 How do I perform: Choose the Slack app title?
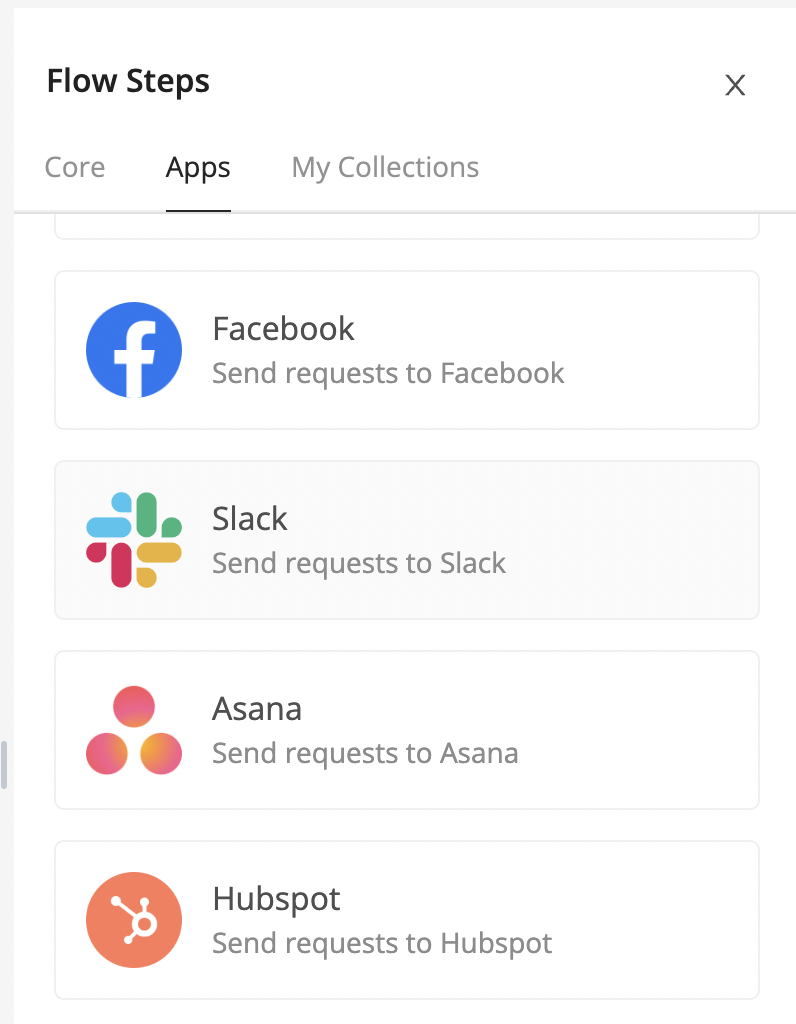(x=250, y=519)
